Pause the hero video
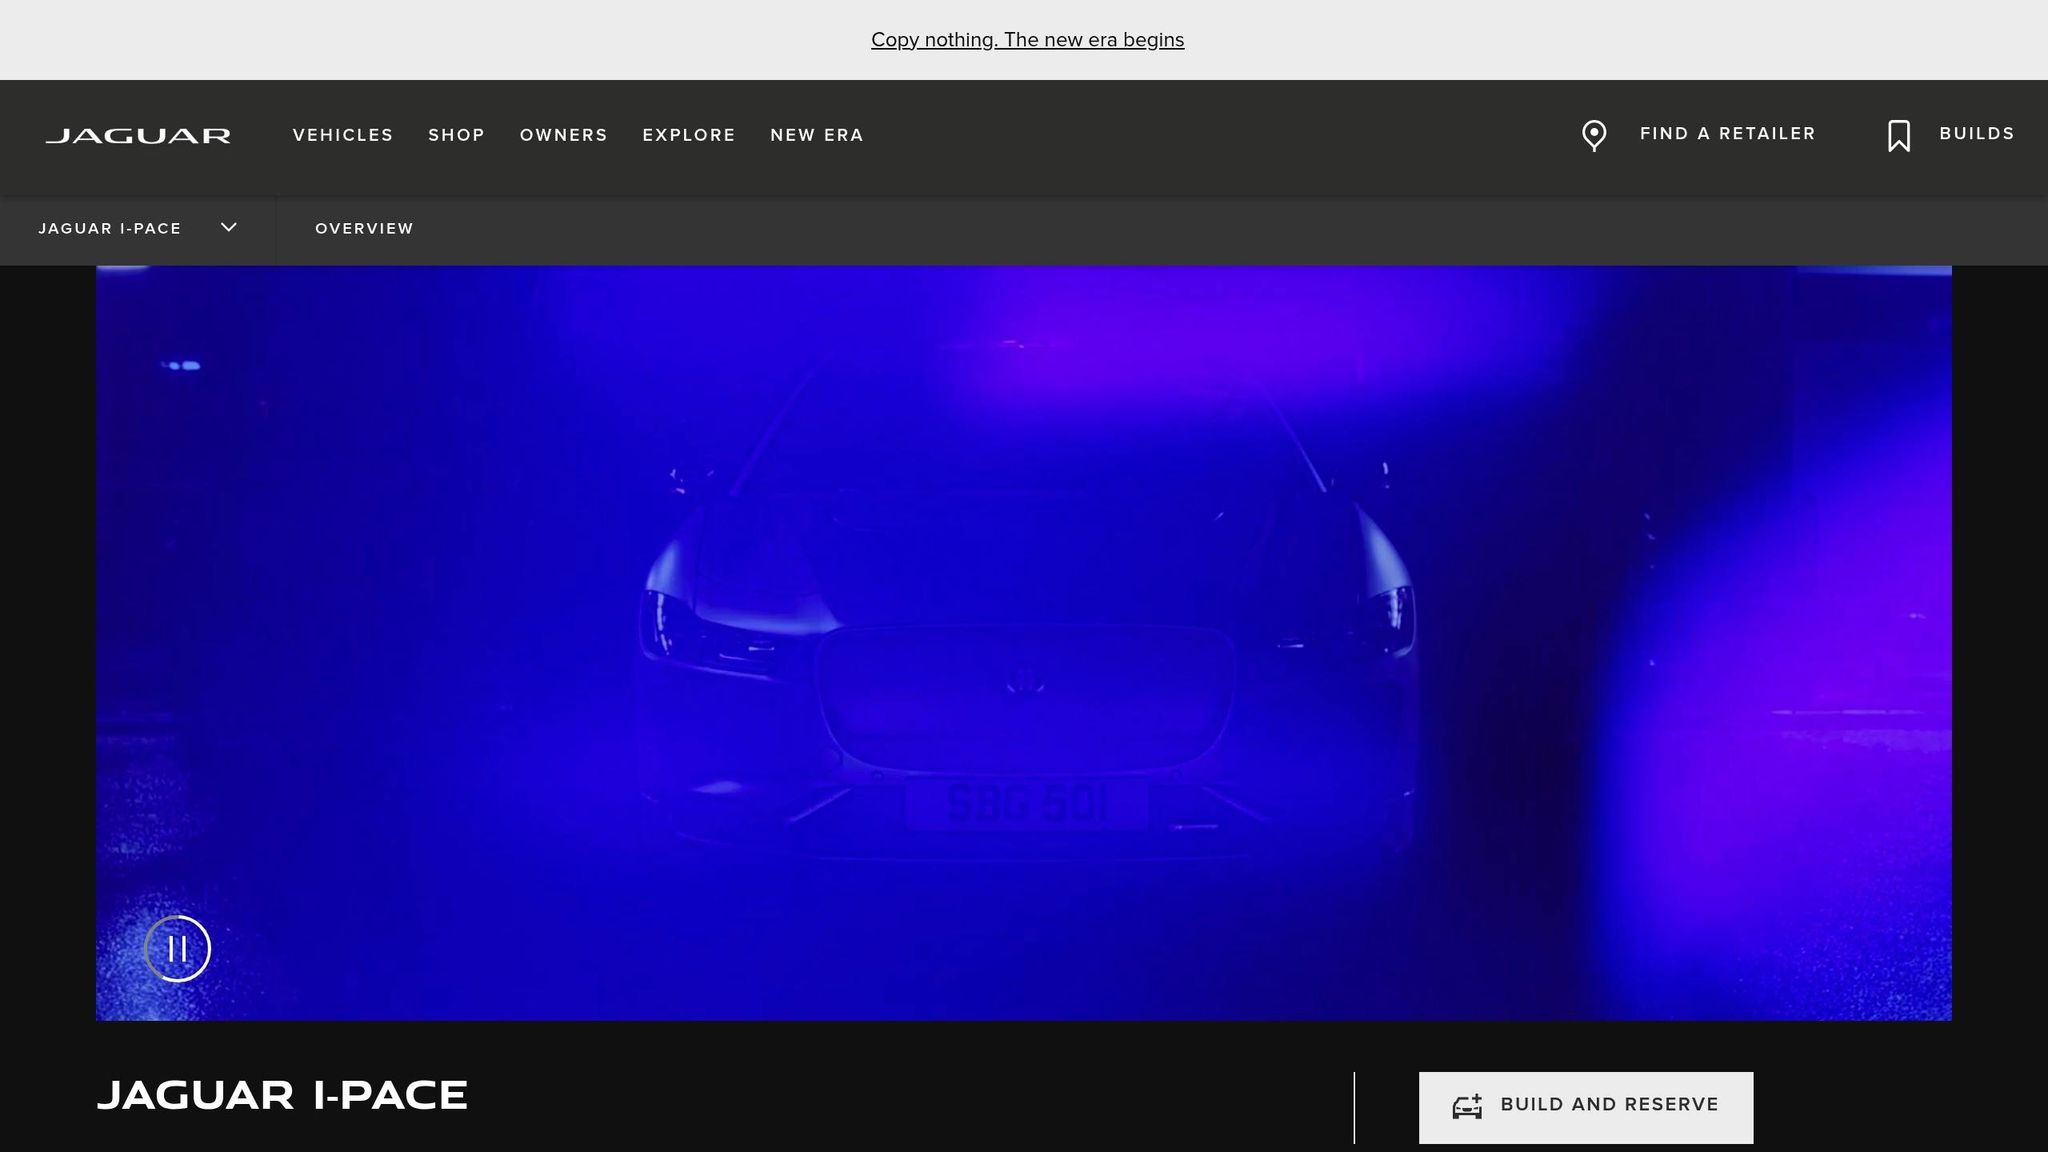This screenshot has height=1152, width=2048. point(177,948)
